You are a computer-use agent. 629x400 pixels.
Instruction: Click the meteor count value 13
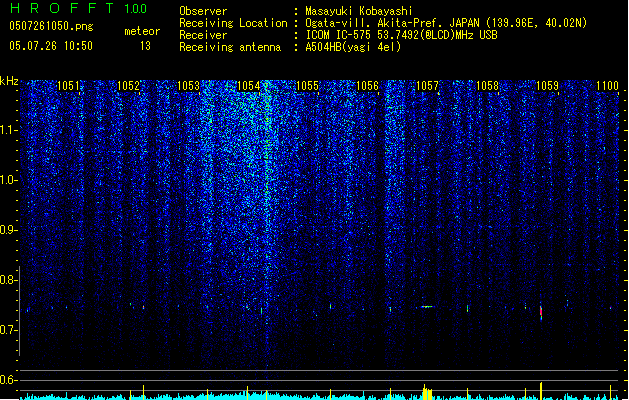click(145, 46)
